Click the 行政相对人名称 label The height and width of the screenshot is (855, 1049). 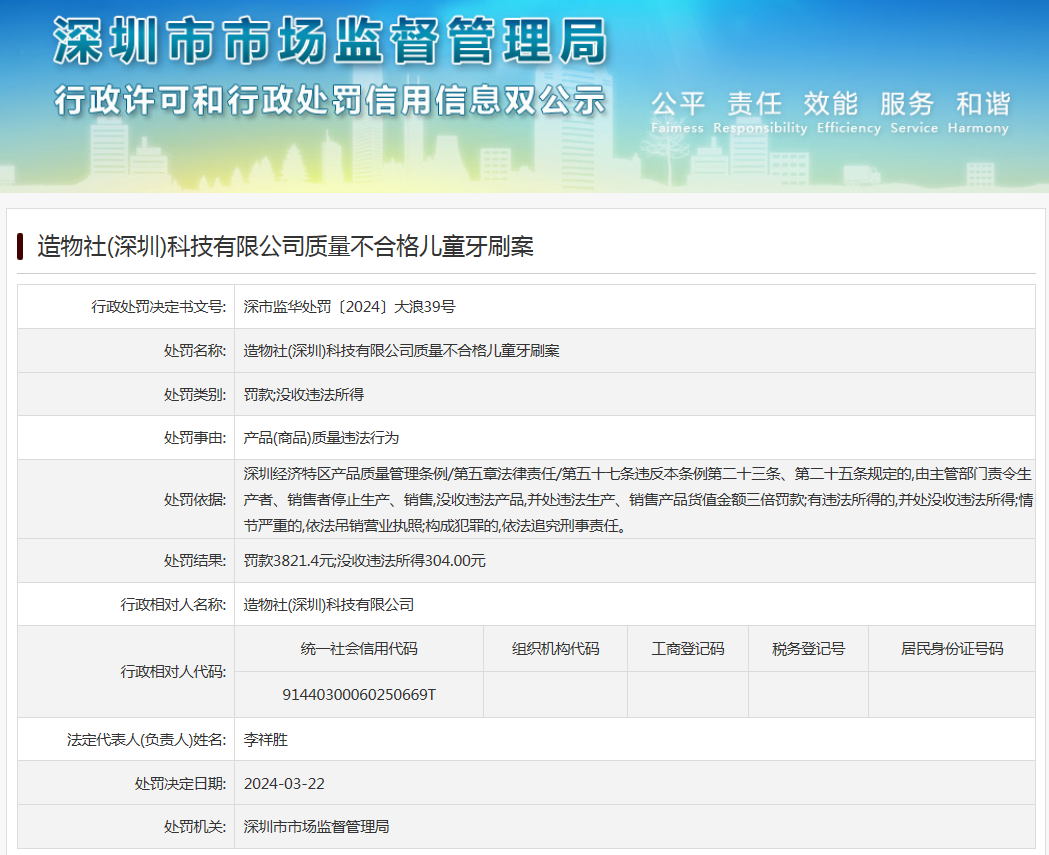click(173, 605)
